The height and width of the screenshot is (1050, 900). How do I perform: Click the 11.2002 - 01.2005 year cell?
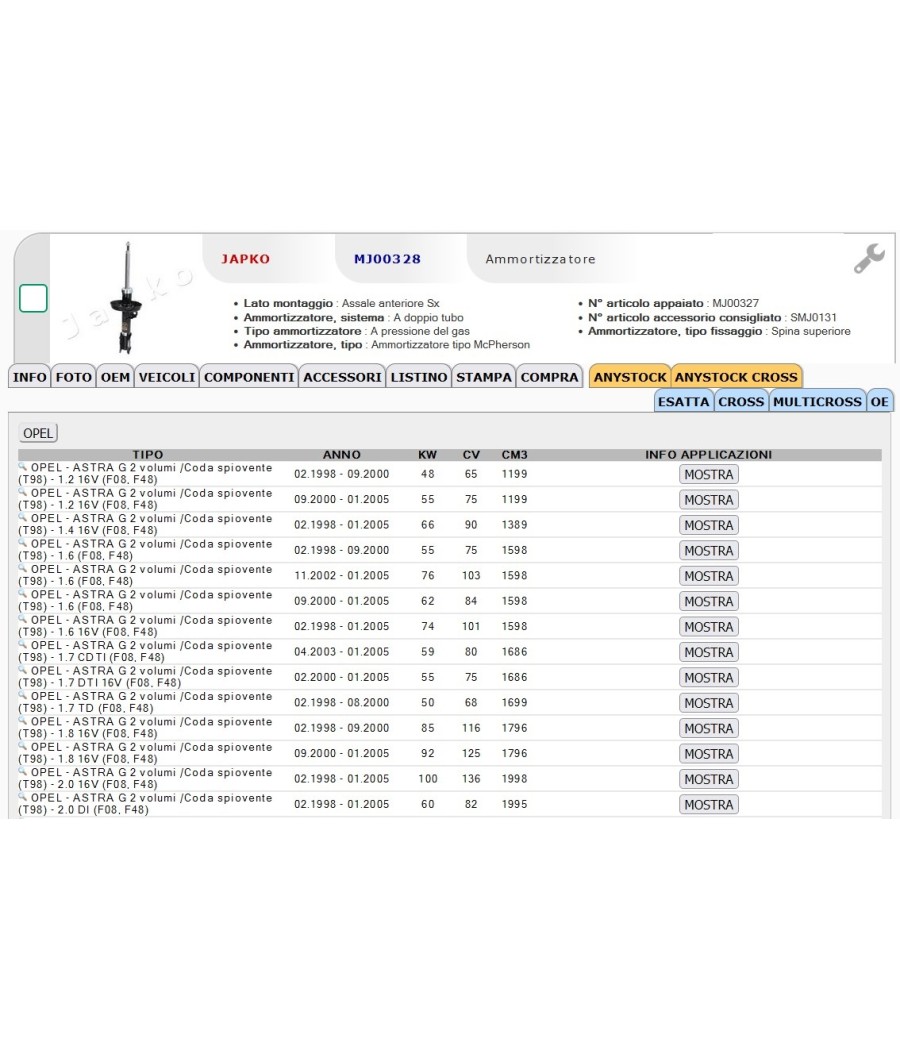point(342,576)
